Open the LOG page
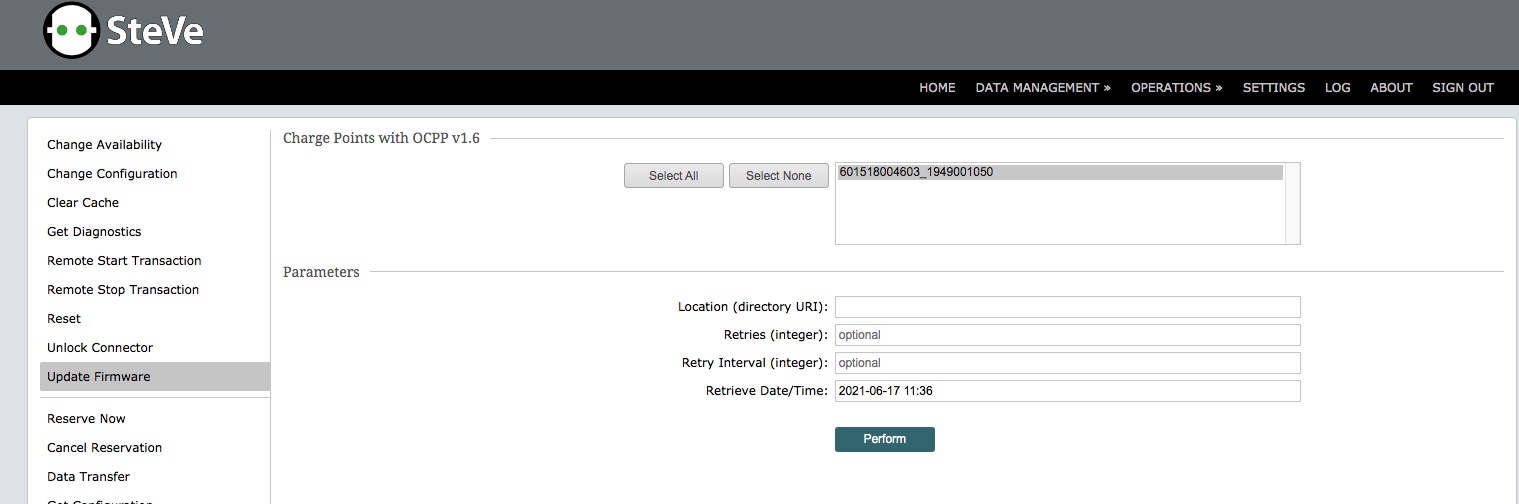 pos(1337,88)
